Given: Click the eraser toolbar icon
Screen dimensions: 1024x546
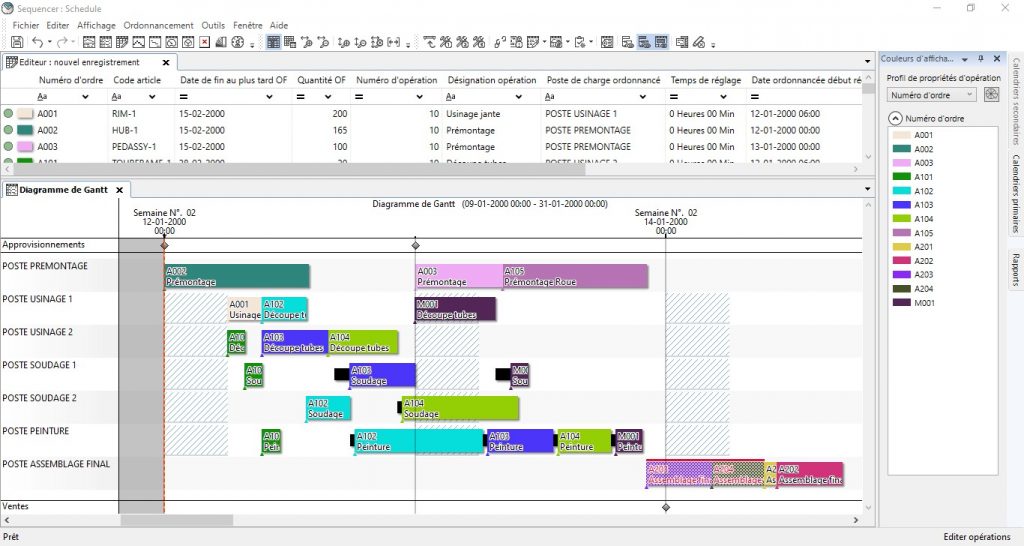Looking at the screenshot, I should click(x=699, y=42).
